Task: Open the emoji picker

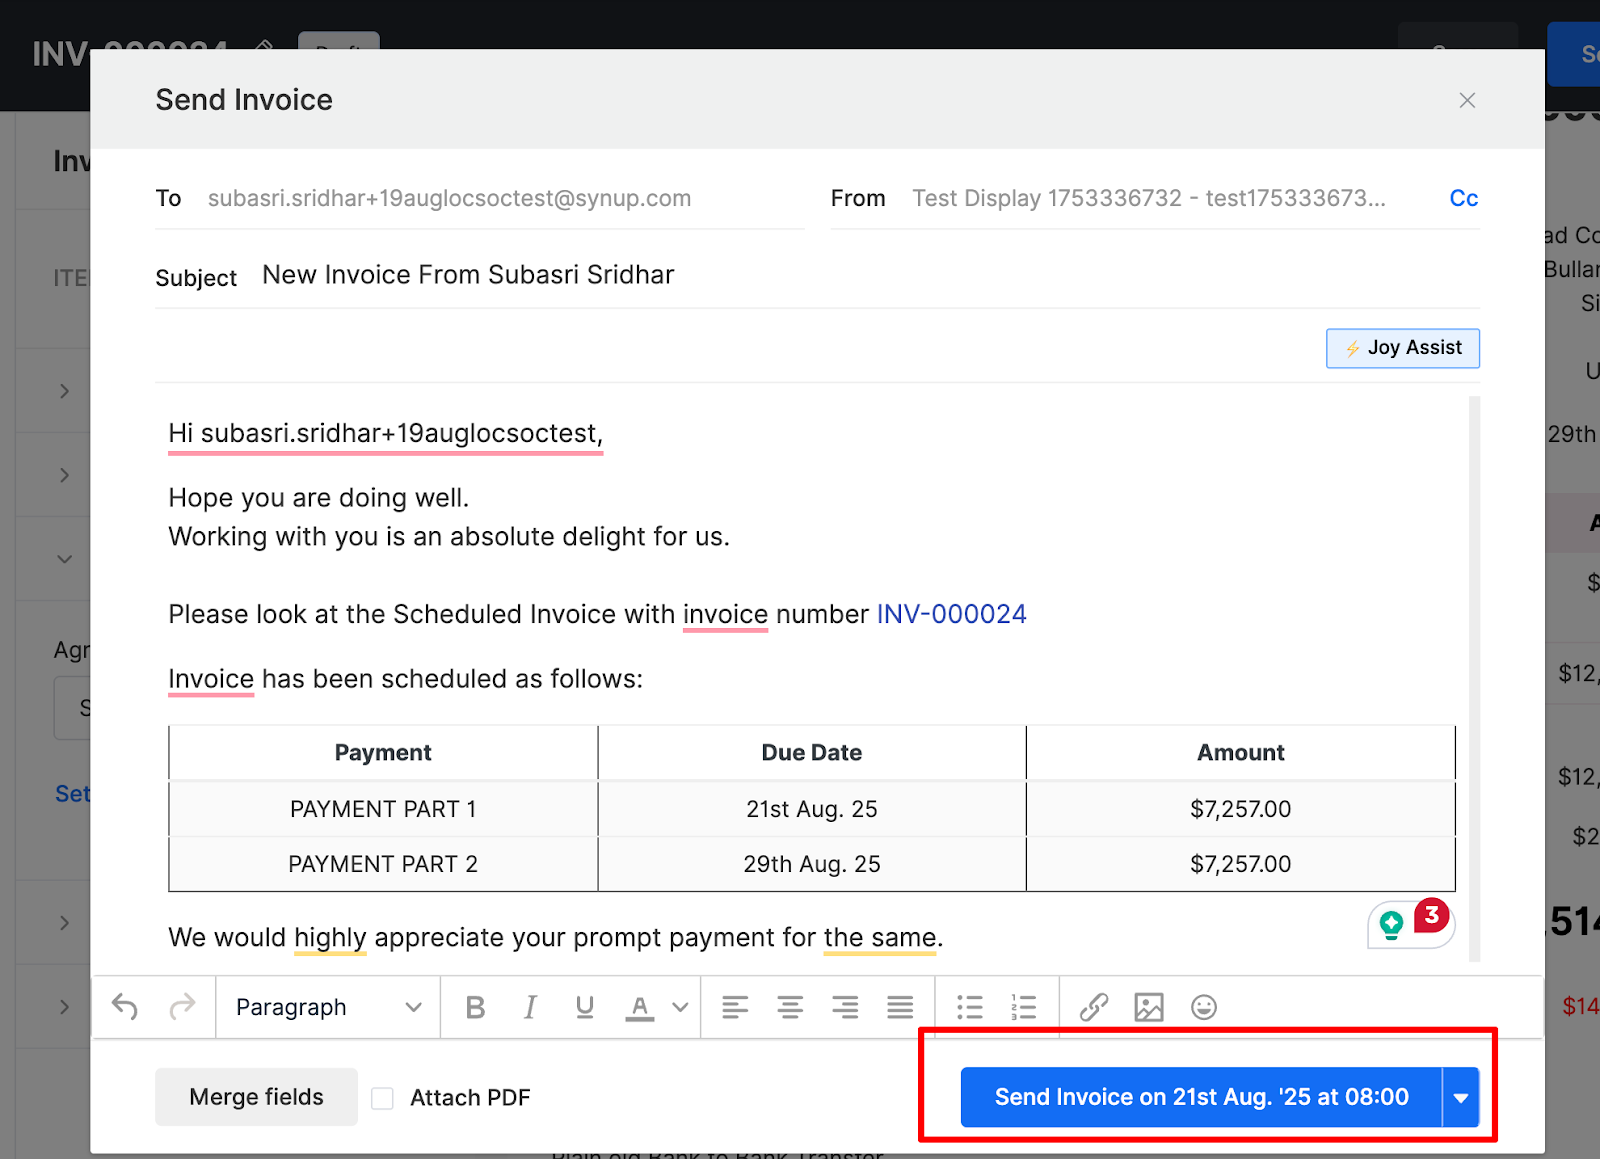Action: click(x=1204, y=1007)
